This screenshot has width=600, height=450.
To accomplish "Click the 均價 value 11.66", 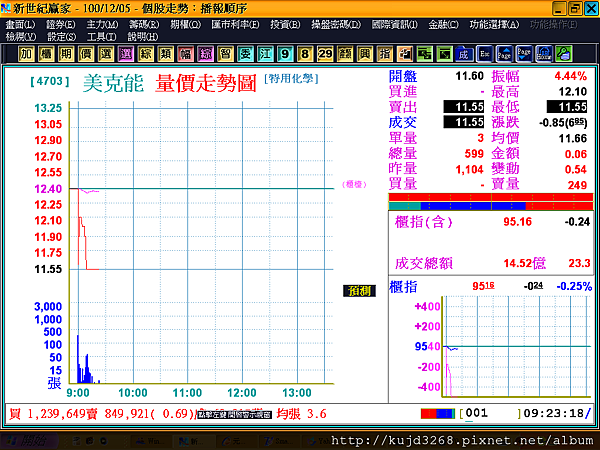I will [572, 139].
